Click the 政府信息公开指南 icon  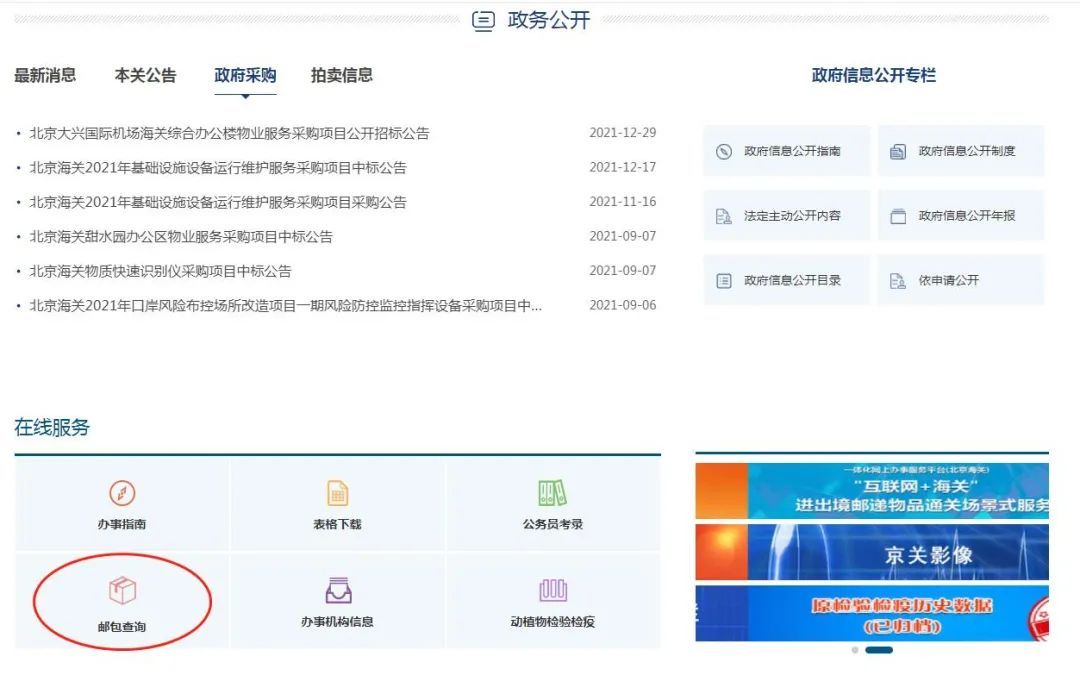[x=724, y=151]
